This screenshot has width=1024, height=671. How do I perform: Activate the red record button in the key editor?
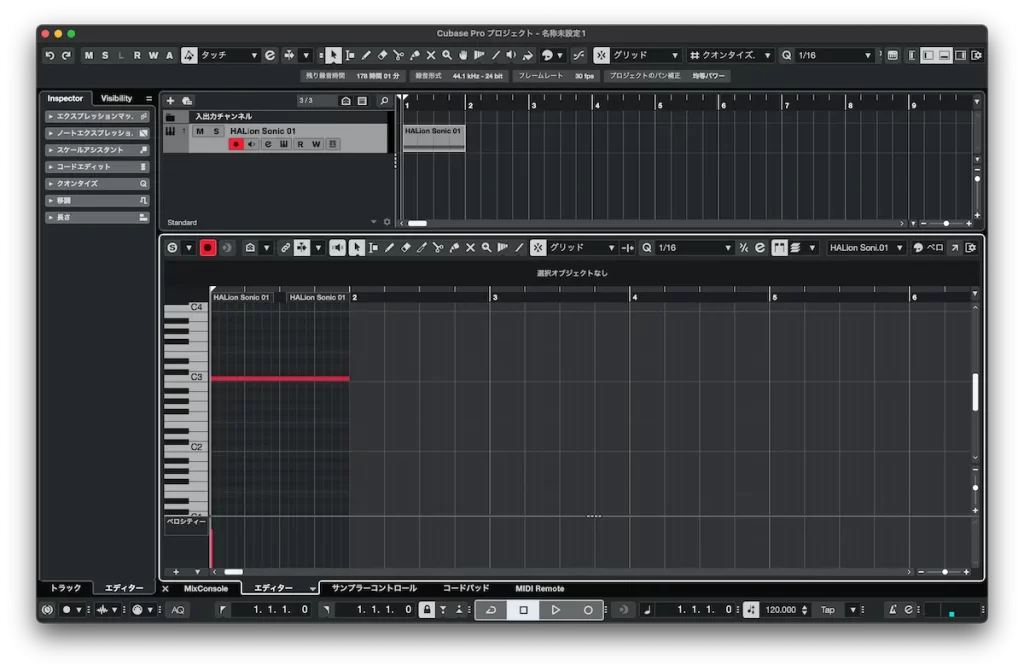pyautogui.click(x=208, y=247)
